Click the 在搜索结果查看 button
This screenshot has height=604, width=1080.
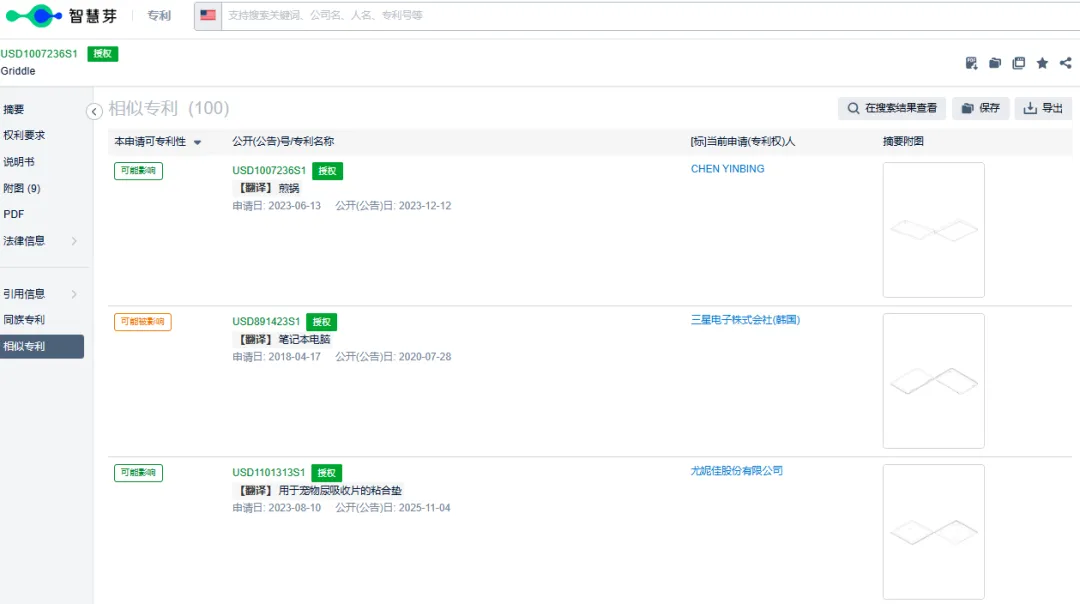point(891,108)
